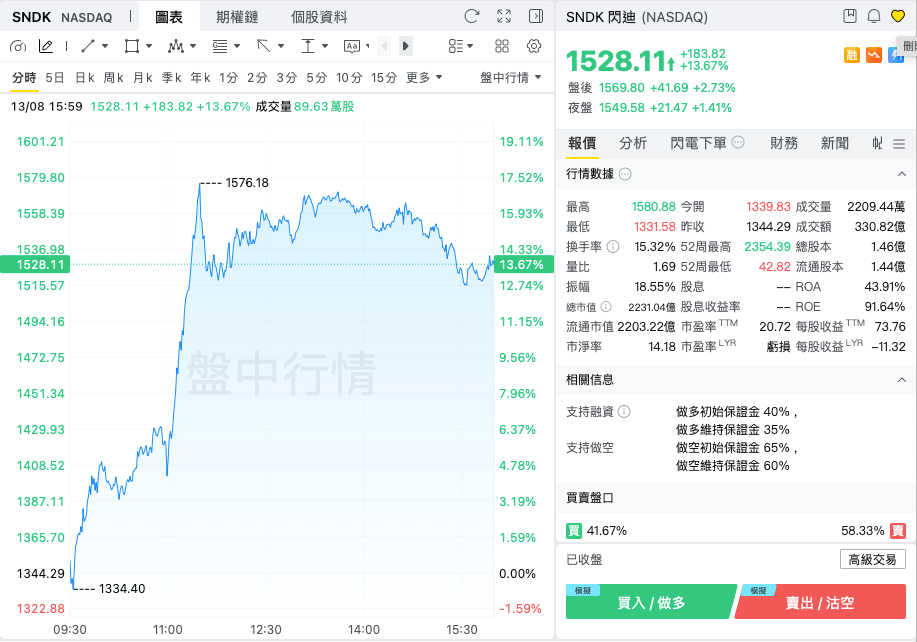Open the hamburger menu at end of quote tabs
The height and width of the screenshot is (642, 917).
[899, 143]
